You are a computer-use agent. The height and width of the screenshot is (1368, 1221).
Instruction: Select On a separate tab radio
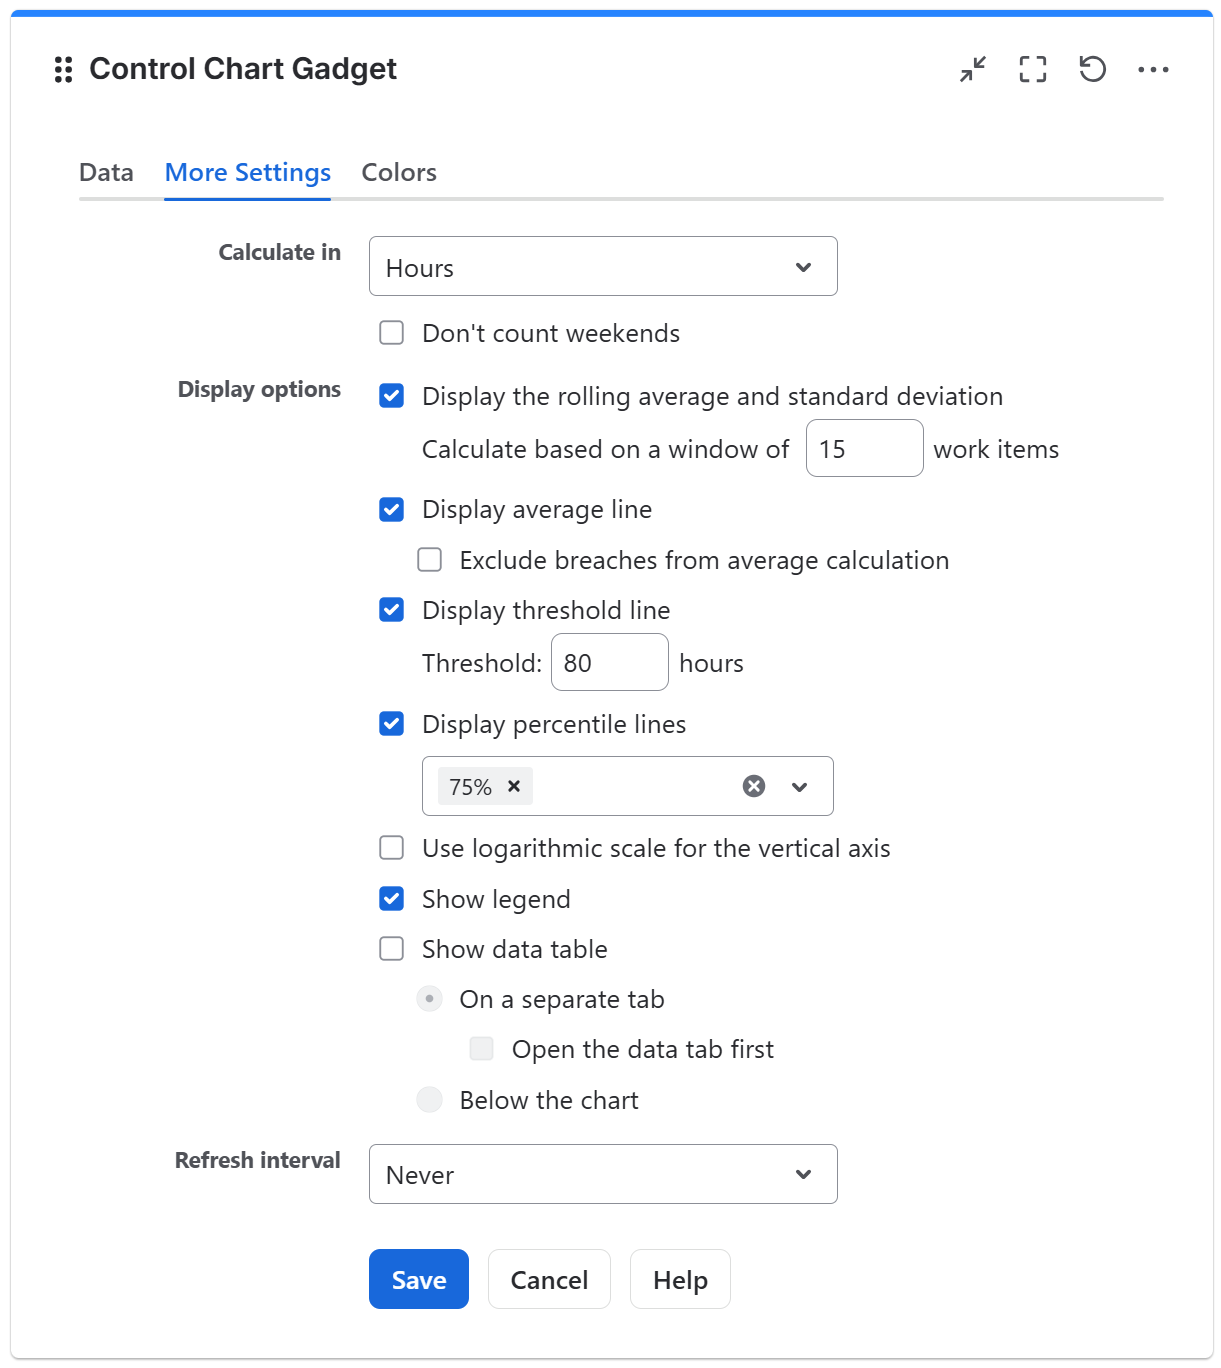(x=430, y=999)
